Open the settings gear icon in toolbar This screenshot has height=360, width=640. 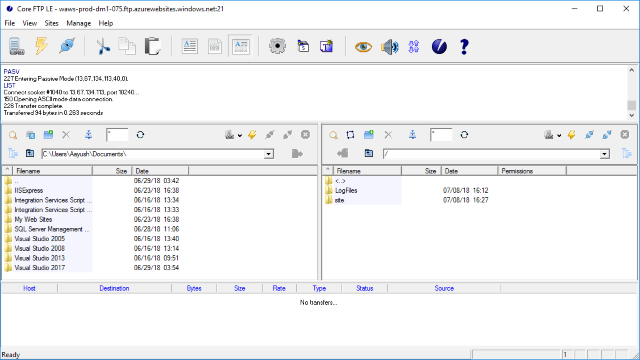pyautogui.click(x=277, y=46)
